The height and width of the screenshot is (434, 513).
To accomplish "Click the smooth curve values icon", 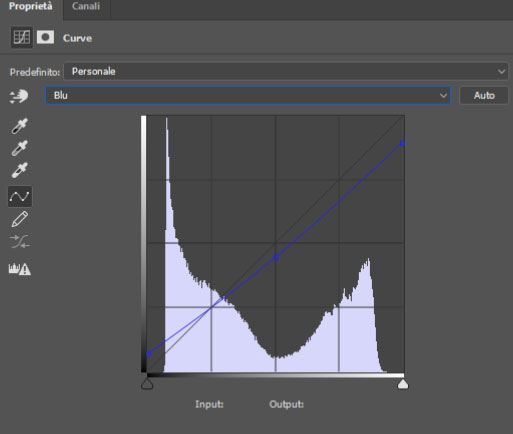I will click(20, 242).
